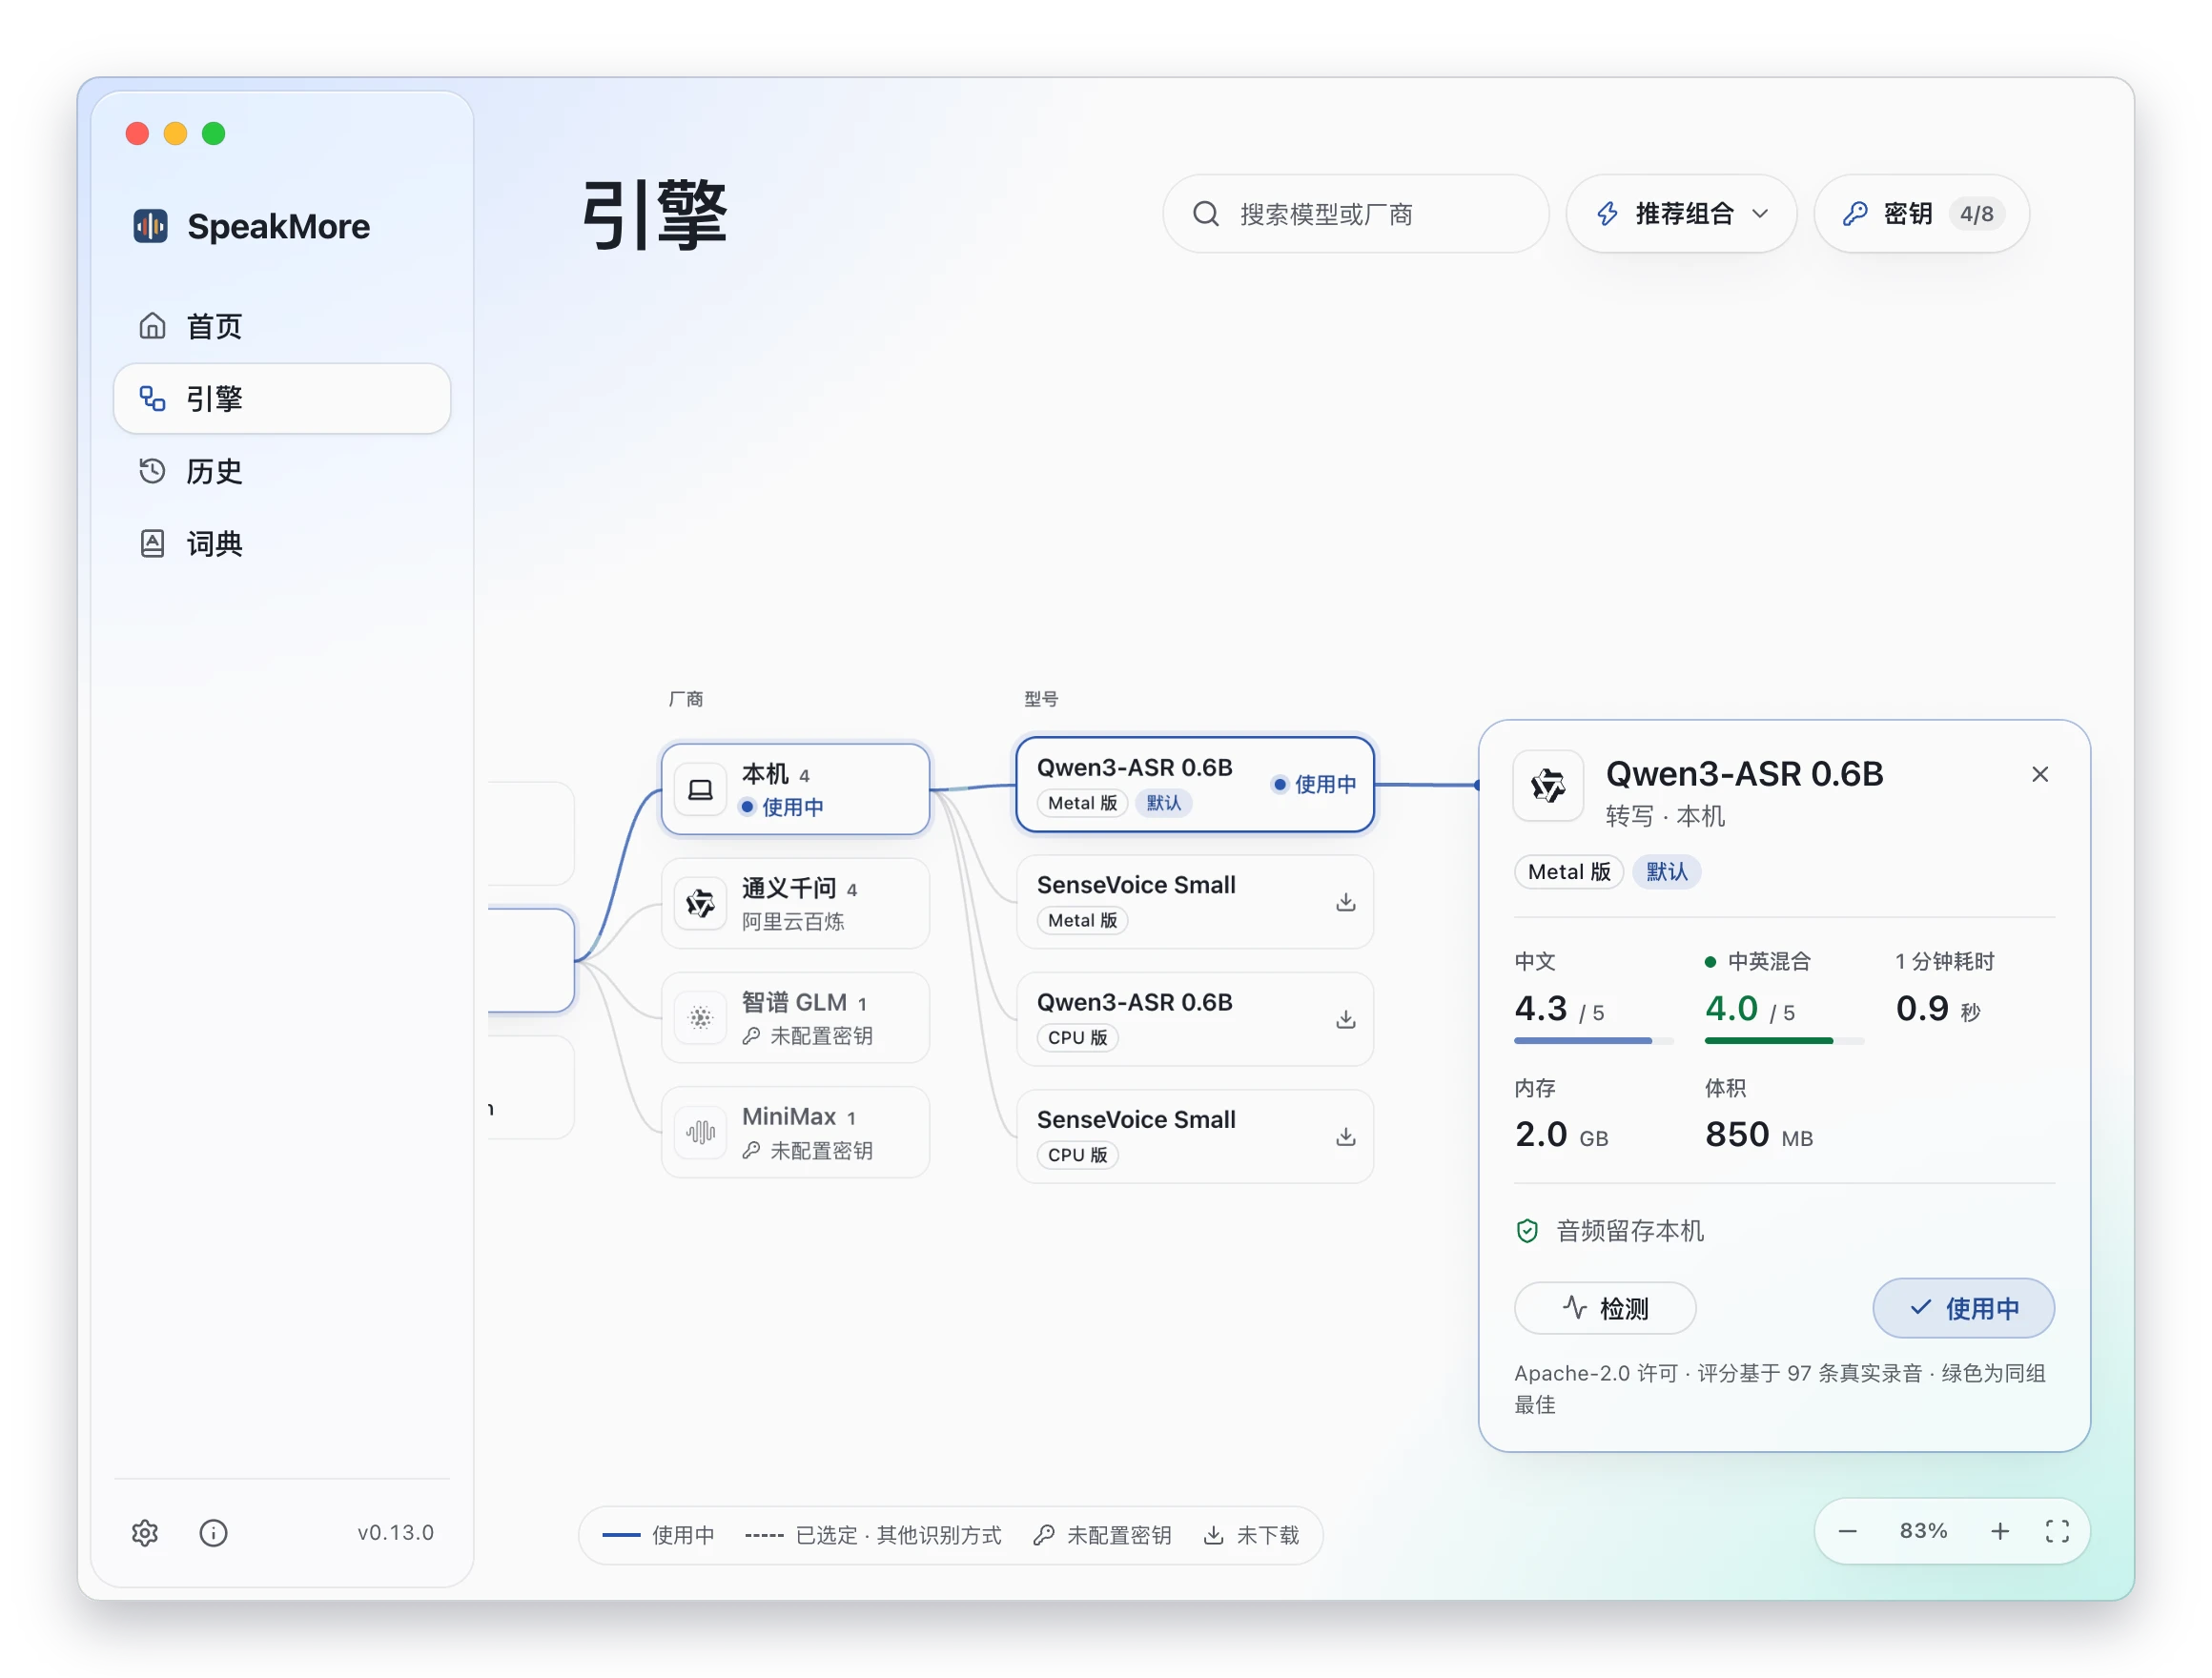
Task: Click the 未配置密钥 legend key icon
Action: tap(1043, 1534)
